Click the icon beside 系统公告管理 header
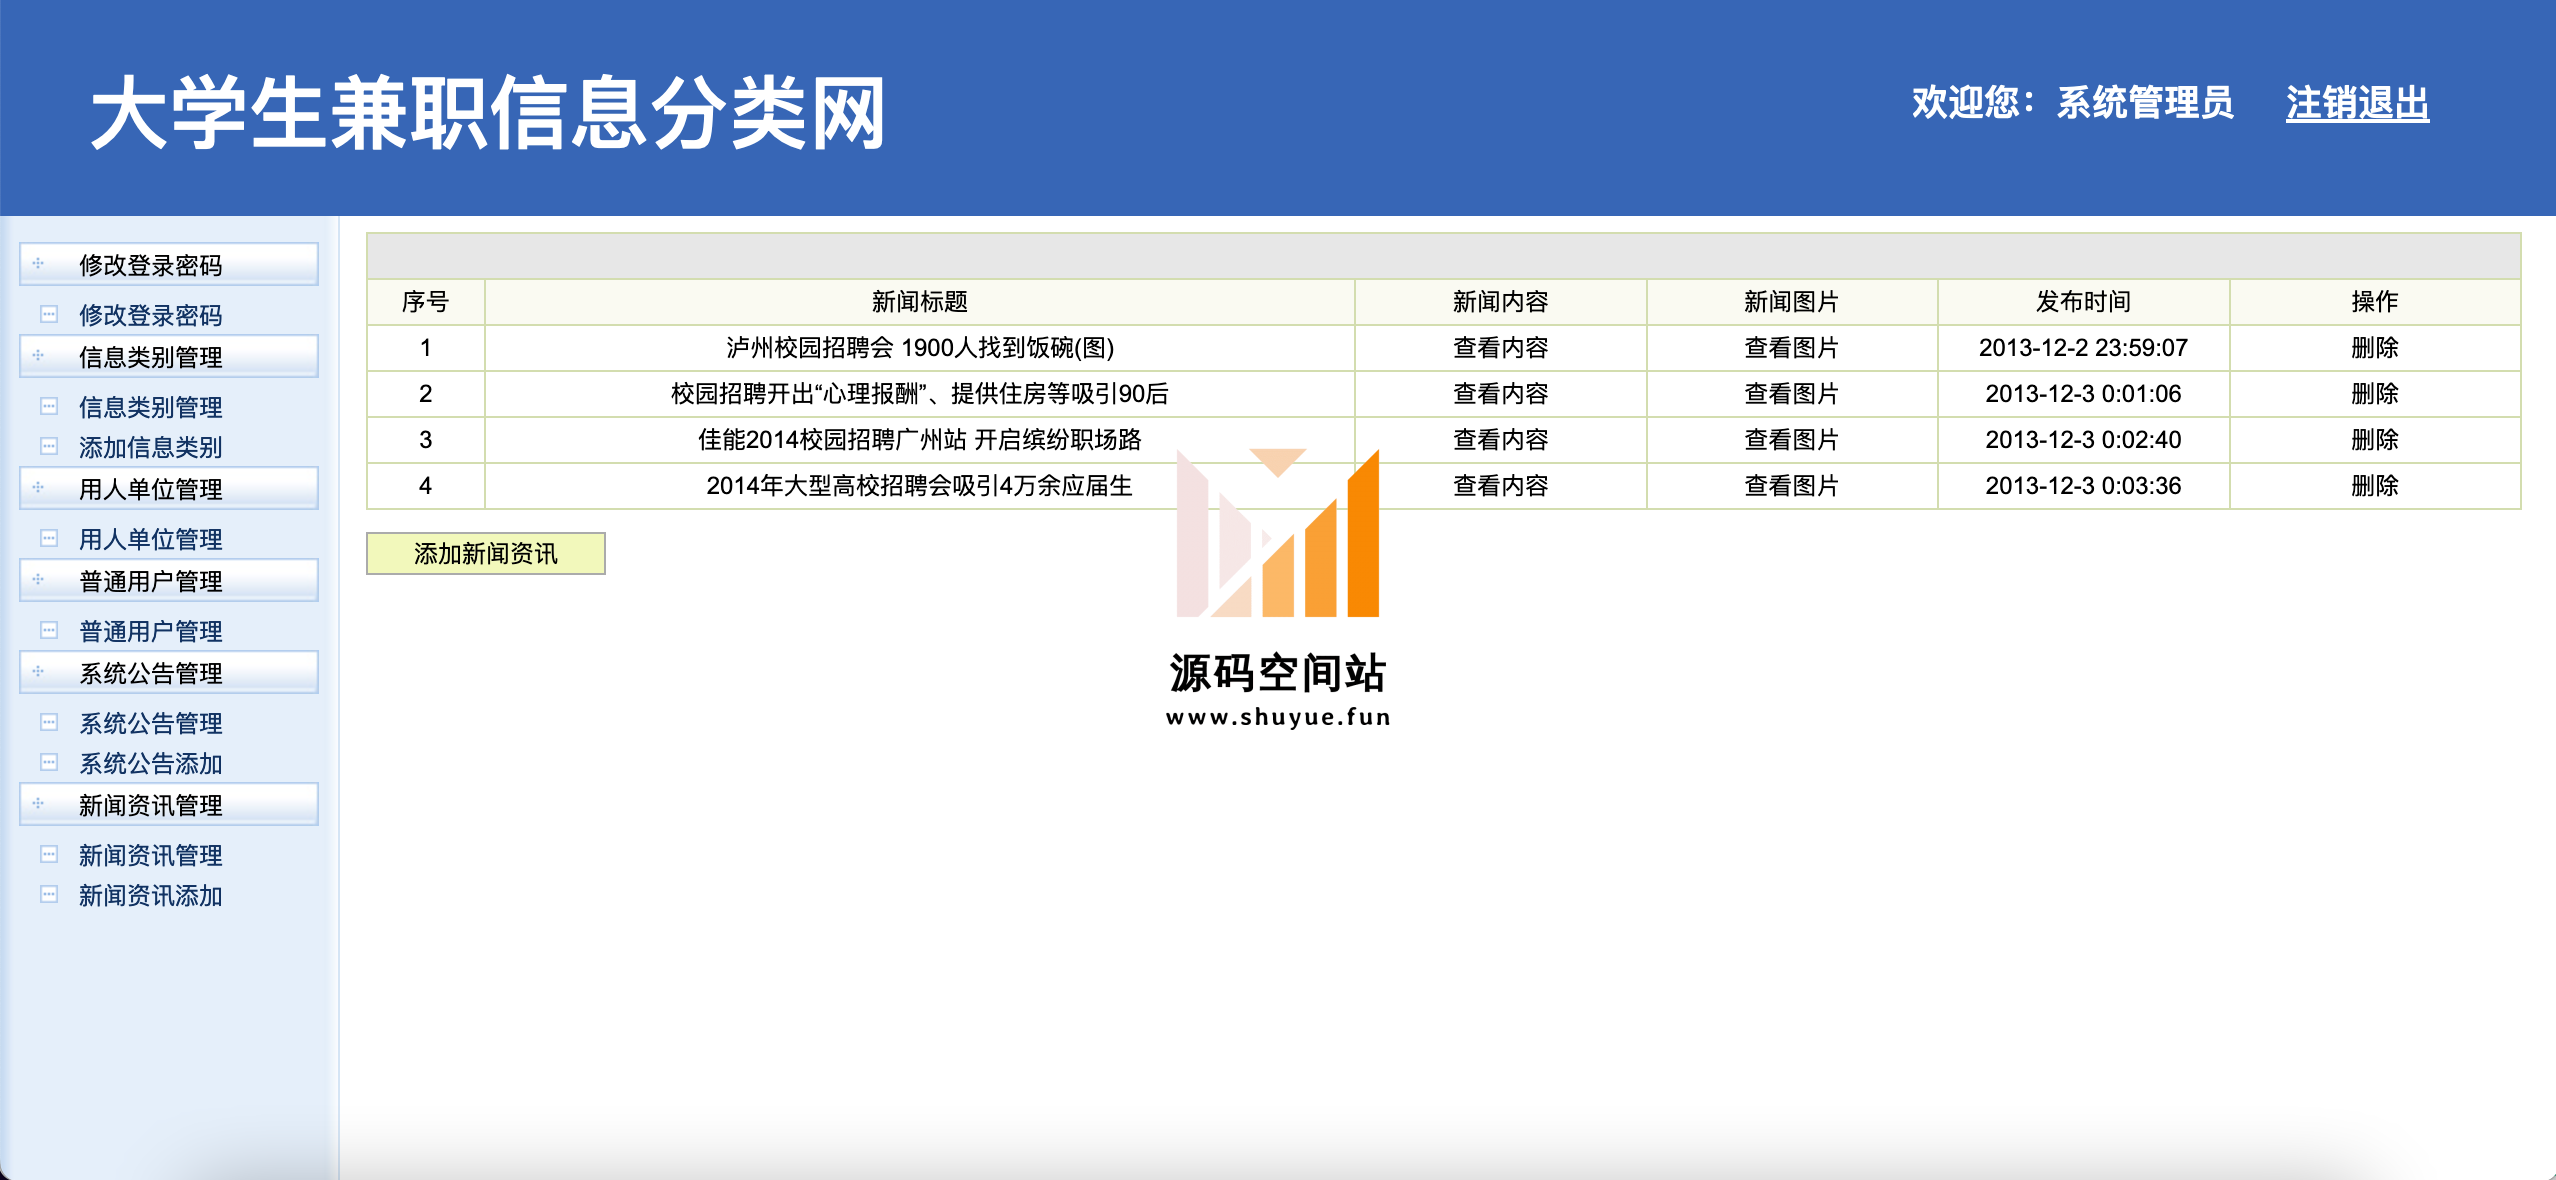 click(x=38, y=671)
